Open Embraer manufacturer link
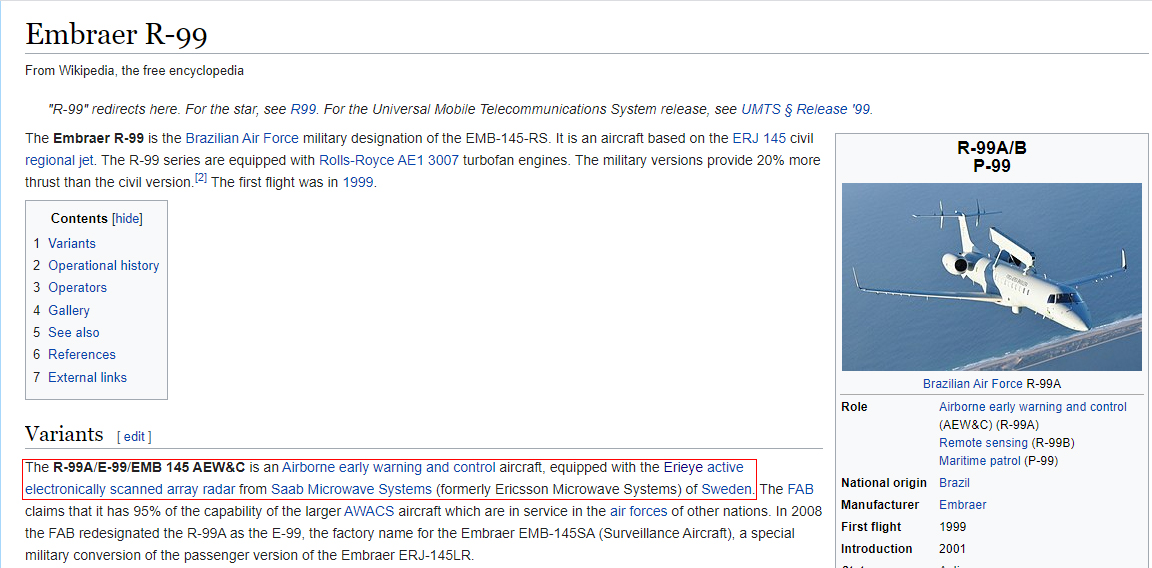1152x568 pixels. [962, 505]
